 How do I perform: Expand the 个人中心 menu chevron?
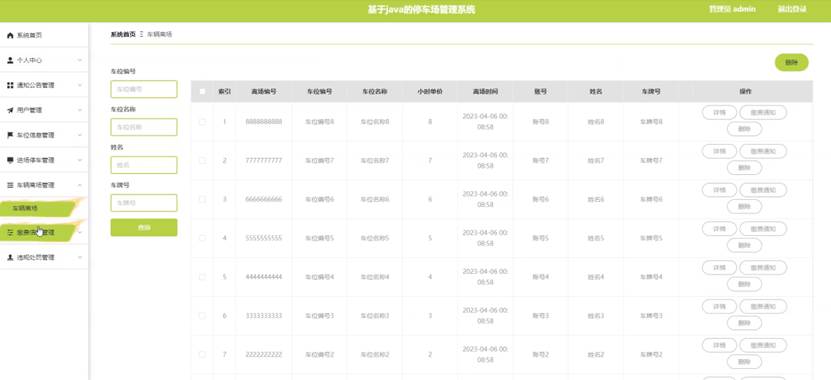(79, 60)
